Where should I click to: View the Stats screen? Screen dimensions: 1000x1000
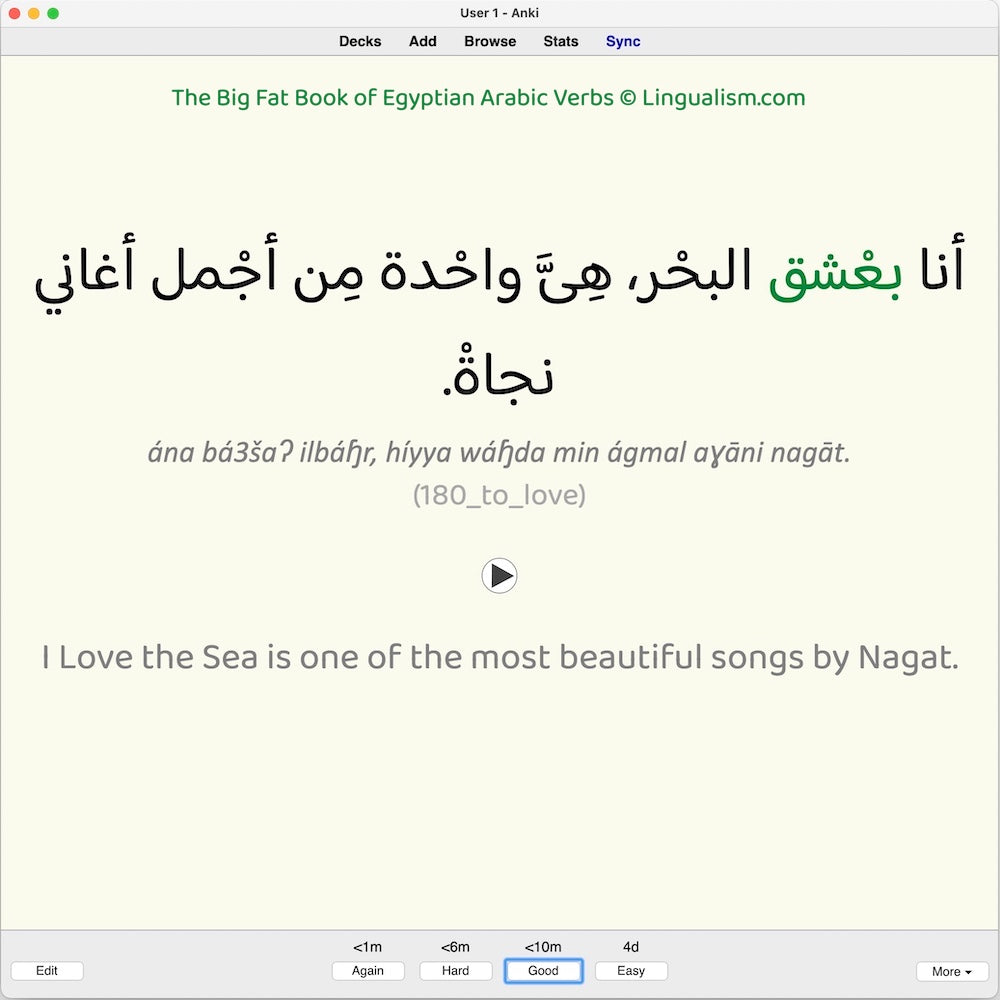point(560,41)
